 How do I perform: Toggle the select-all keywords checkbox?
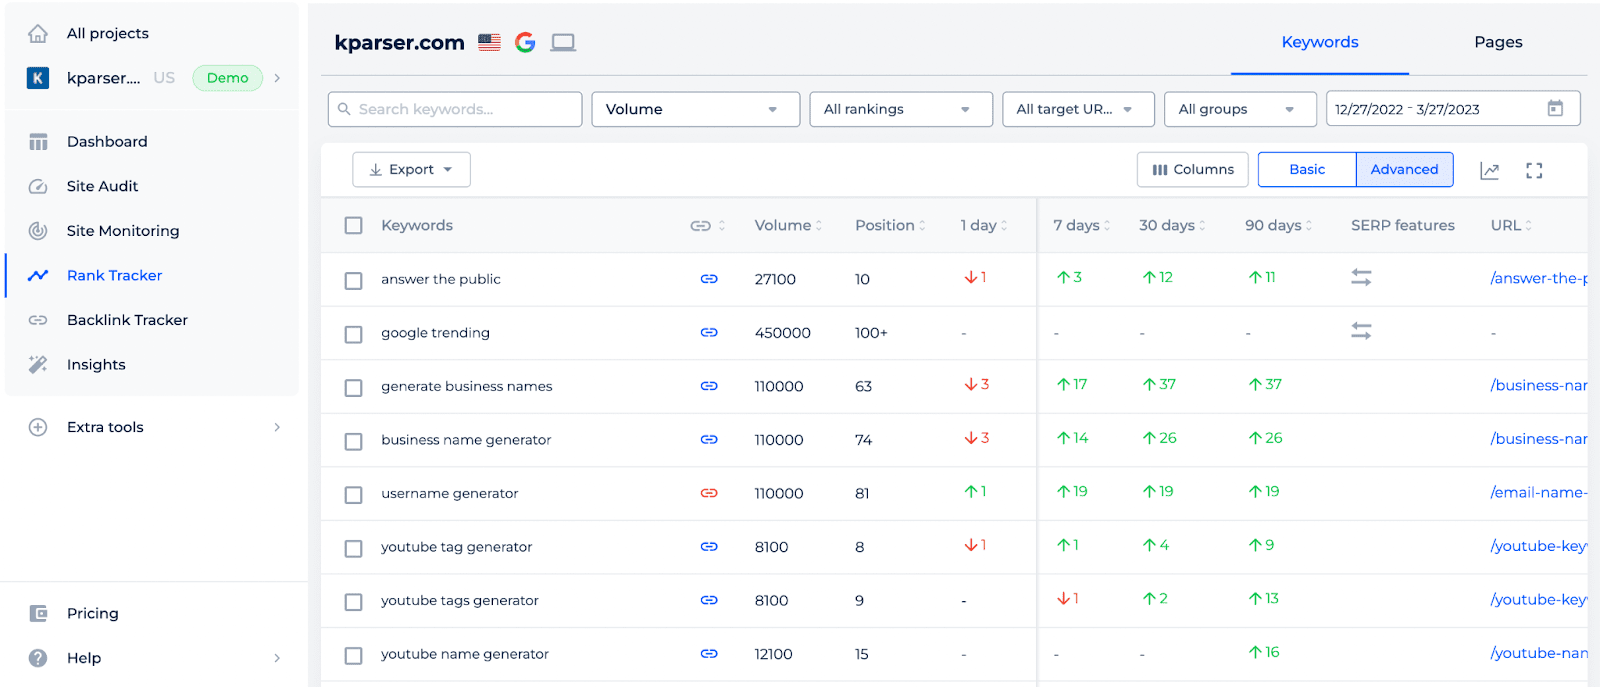(353, 226)
